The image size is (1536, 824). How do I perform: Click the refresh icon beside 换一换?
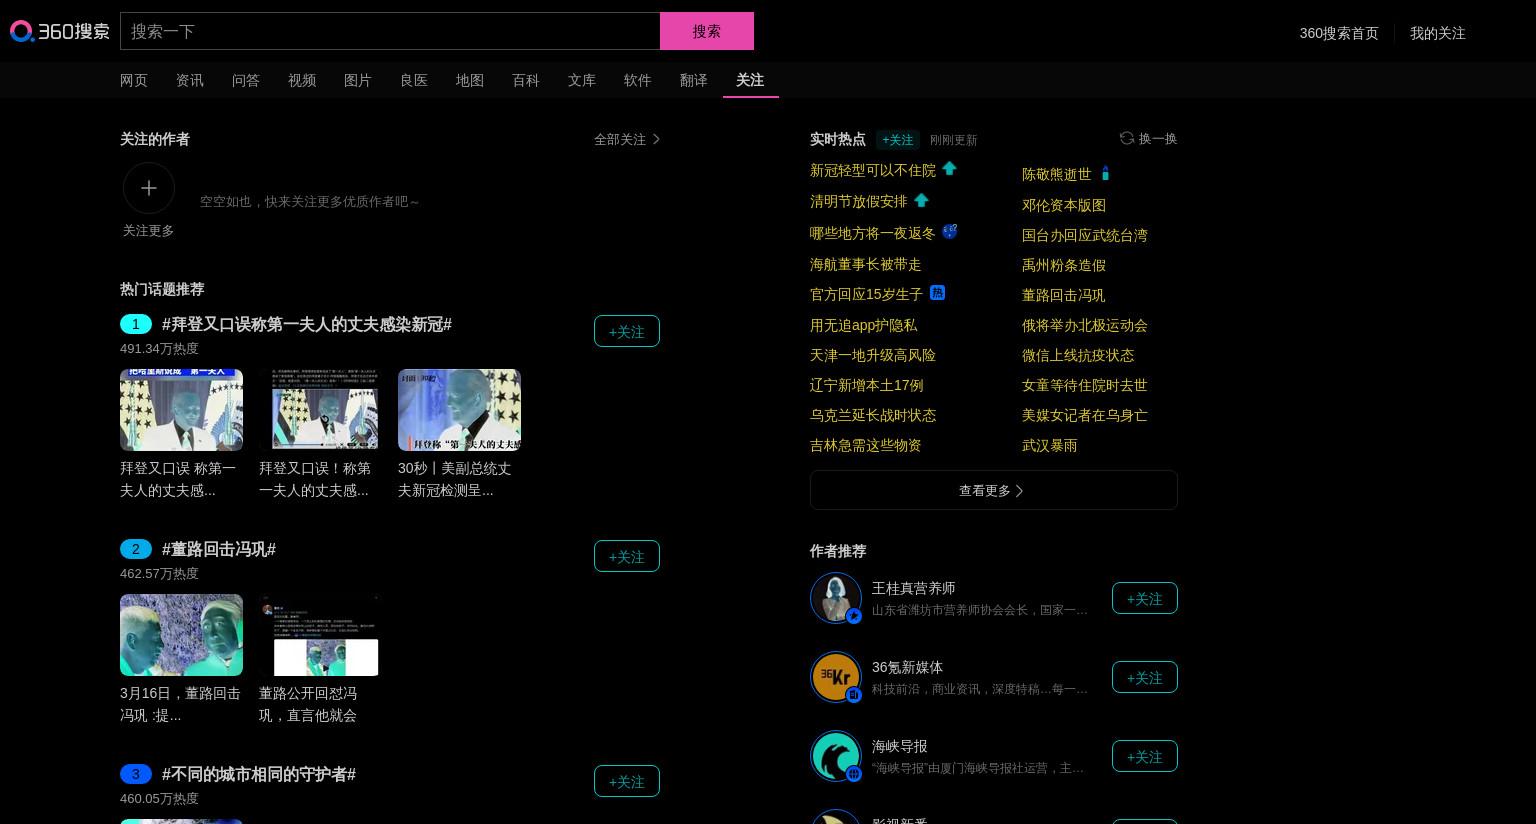1127,138
